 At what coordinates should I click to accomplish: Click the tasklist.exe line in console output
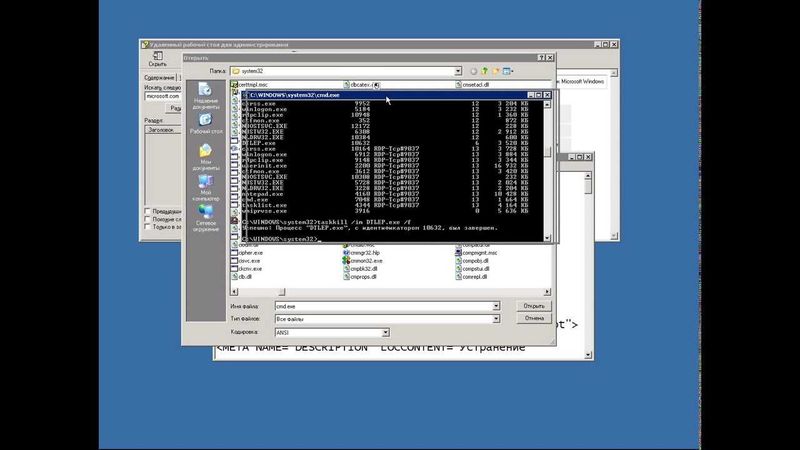(x=385, y=205)
